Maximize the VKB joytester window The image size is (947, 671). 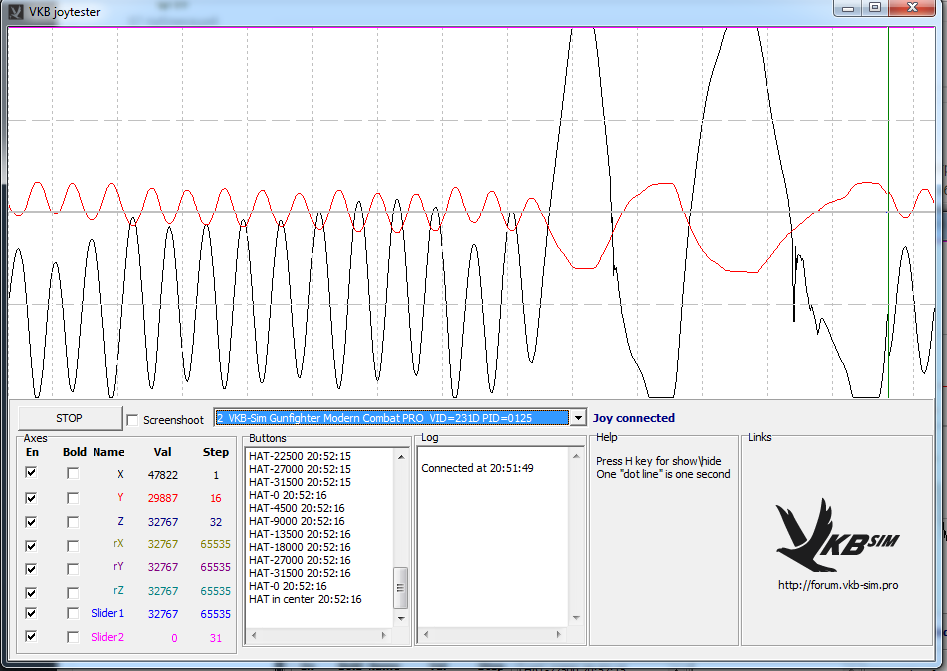875,8
